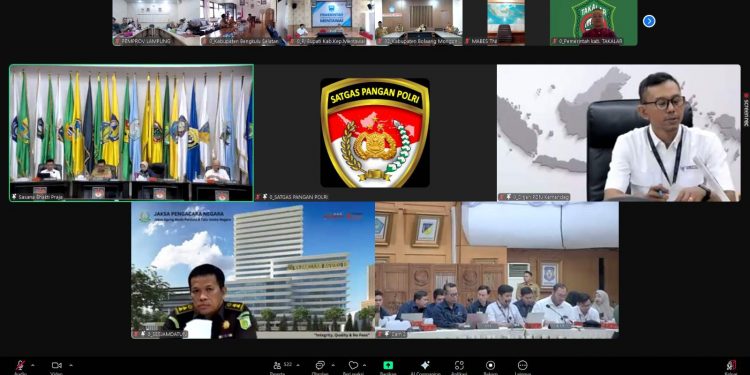
Task: Open the reactions heart icon
Action: click(353, 365)
